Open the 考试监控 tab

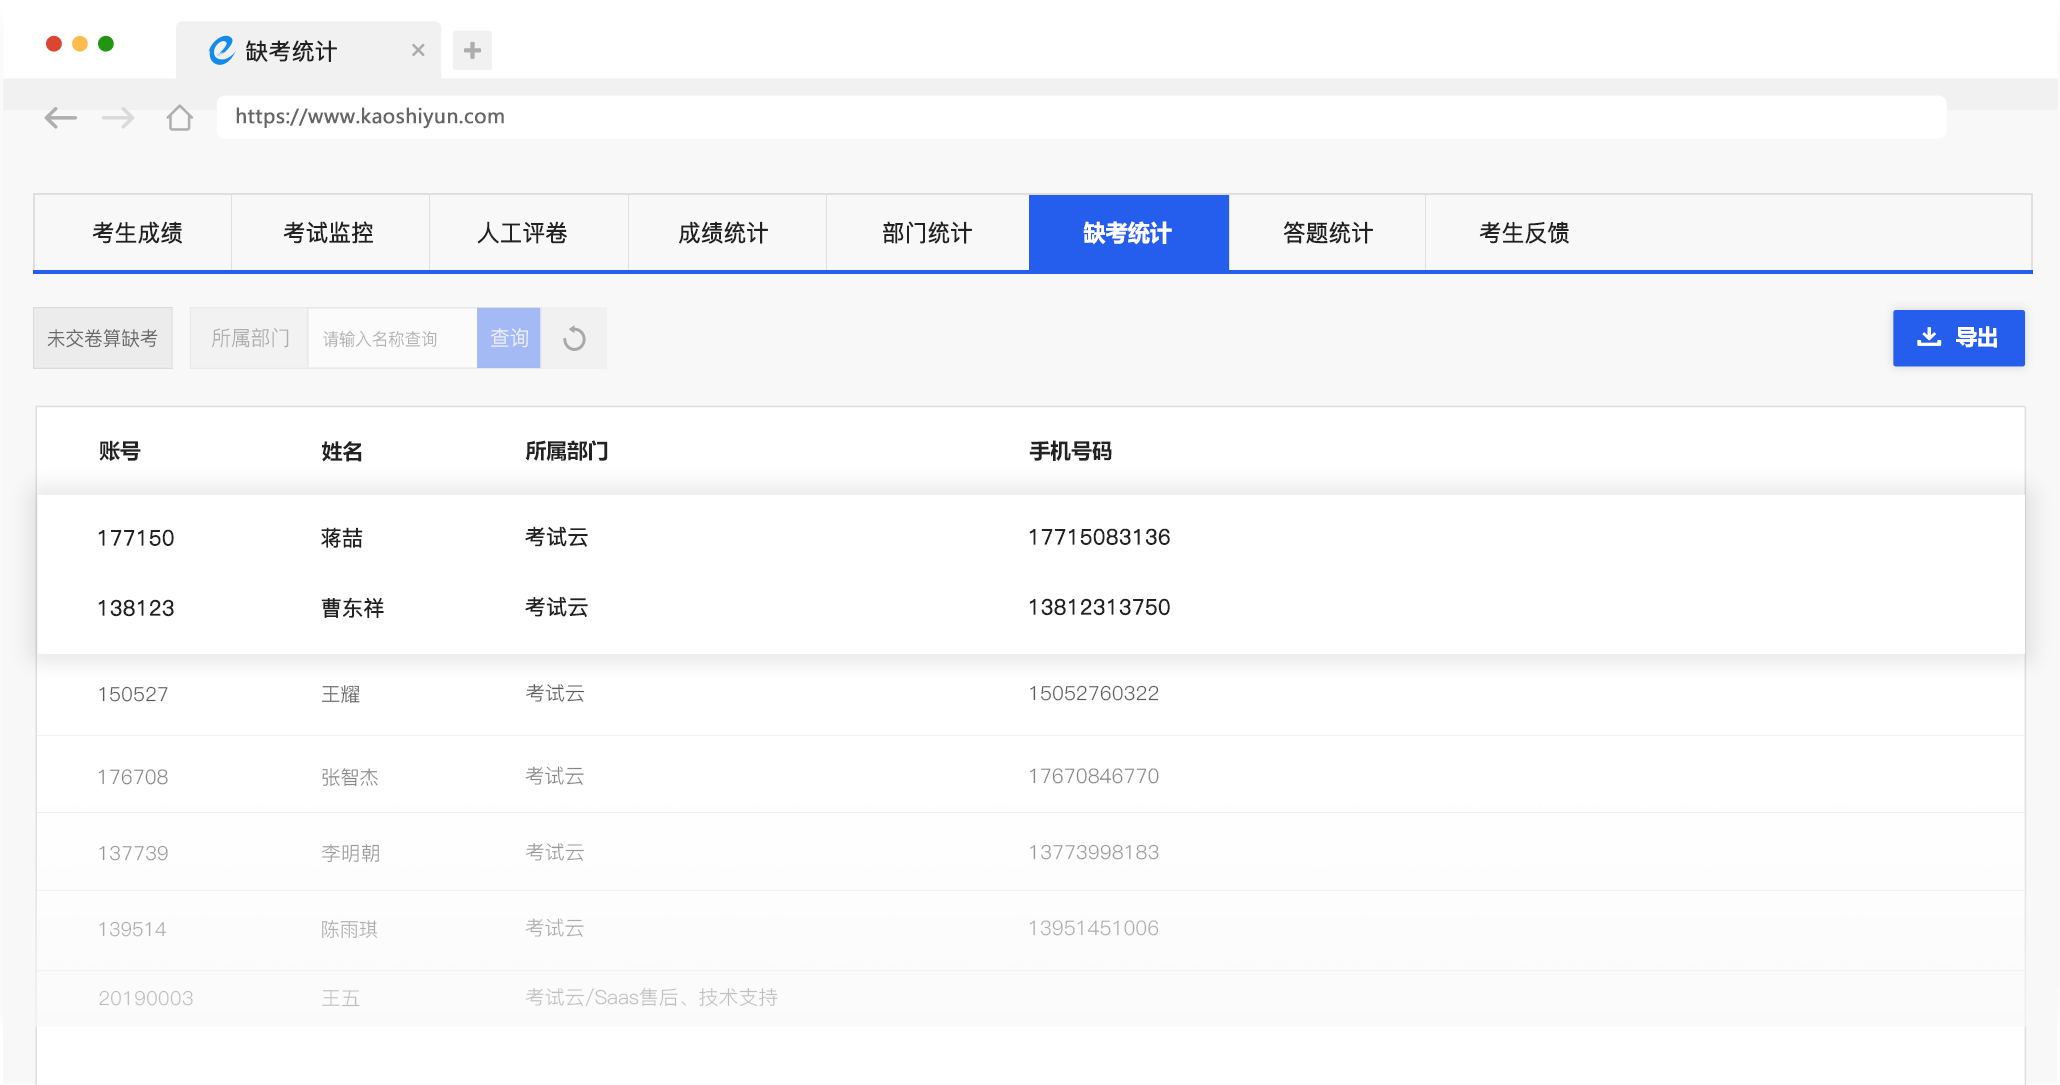pyautogui.click(x=328, y=233)
